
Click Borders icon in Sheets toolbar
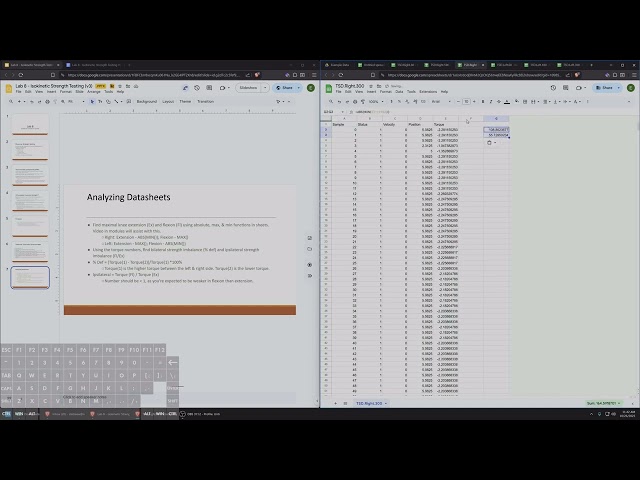(525, 101)
